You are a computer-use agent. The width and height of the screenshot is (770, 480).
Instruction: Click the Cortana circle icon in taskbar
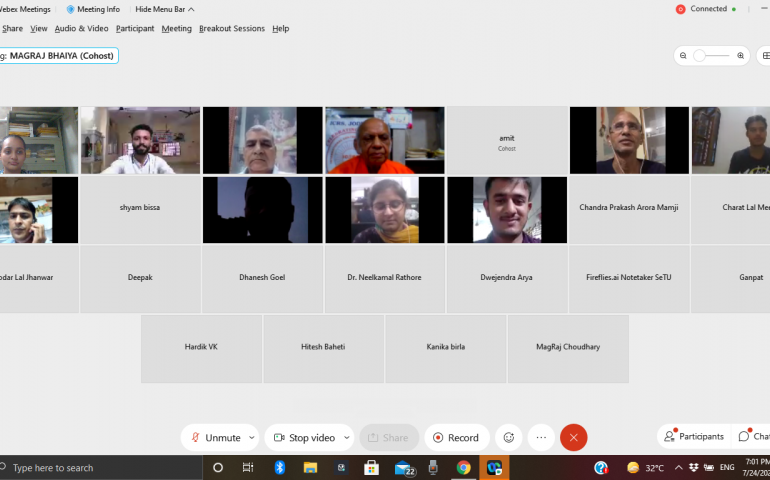pos(218,467)
